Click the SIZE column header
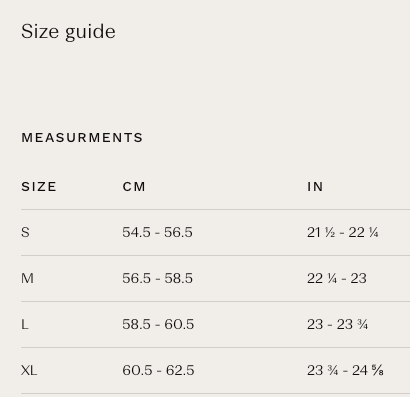Viewport: 410px width, 397px height. click(39, 187)
